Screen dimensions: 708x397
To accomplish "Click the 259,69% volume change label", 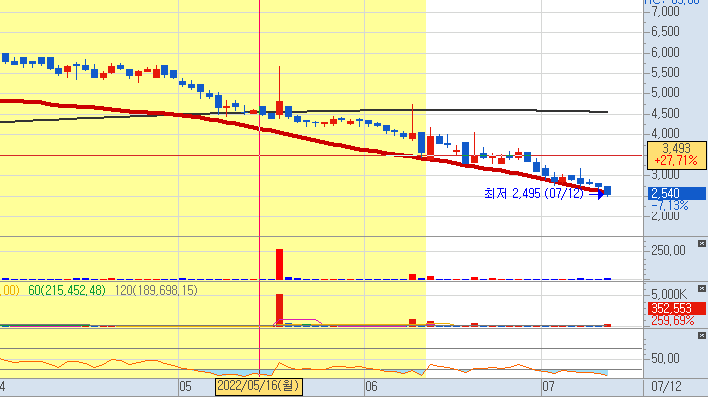I will [x=672, y=321].
